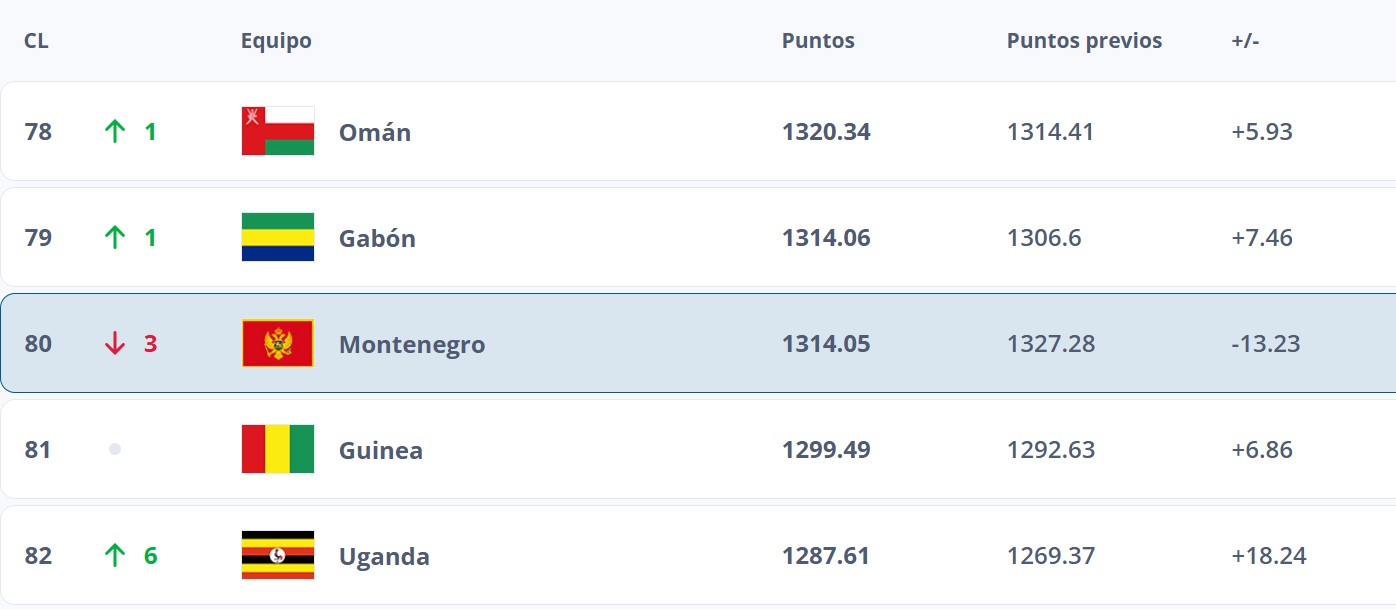The image size is (1396, 609).
Task: Click the CL column header
Action: pyautogui.click(x=36, y=41)
